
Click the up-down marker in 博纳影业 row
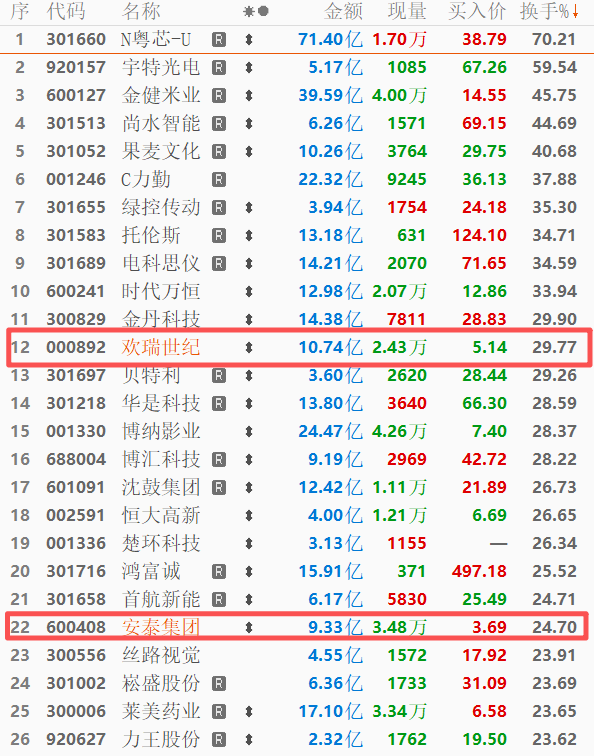tap(249, 431)
